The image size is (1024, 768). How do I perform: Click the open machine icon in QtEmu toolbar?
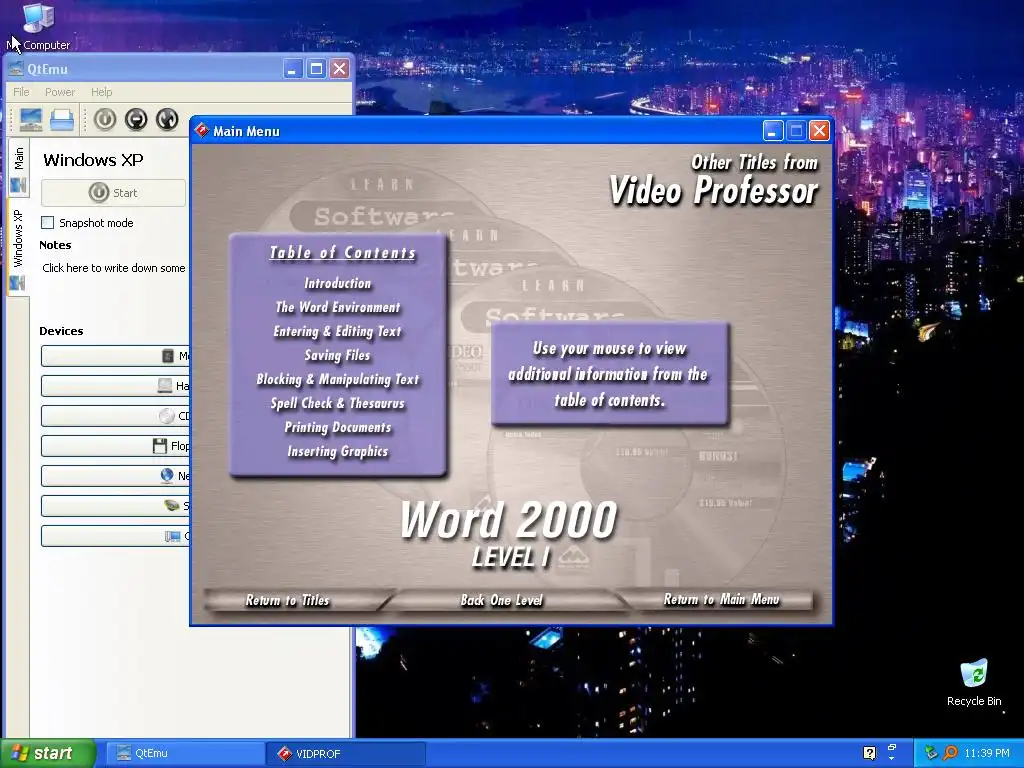click(63, 120)
